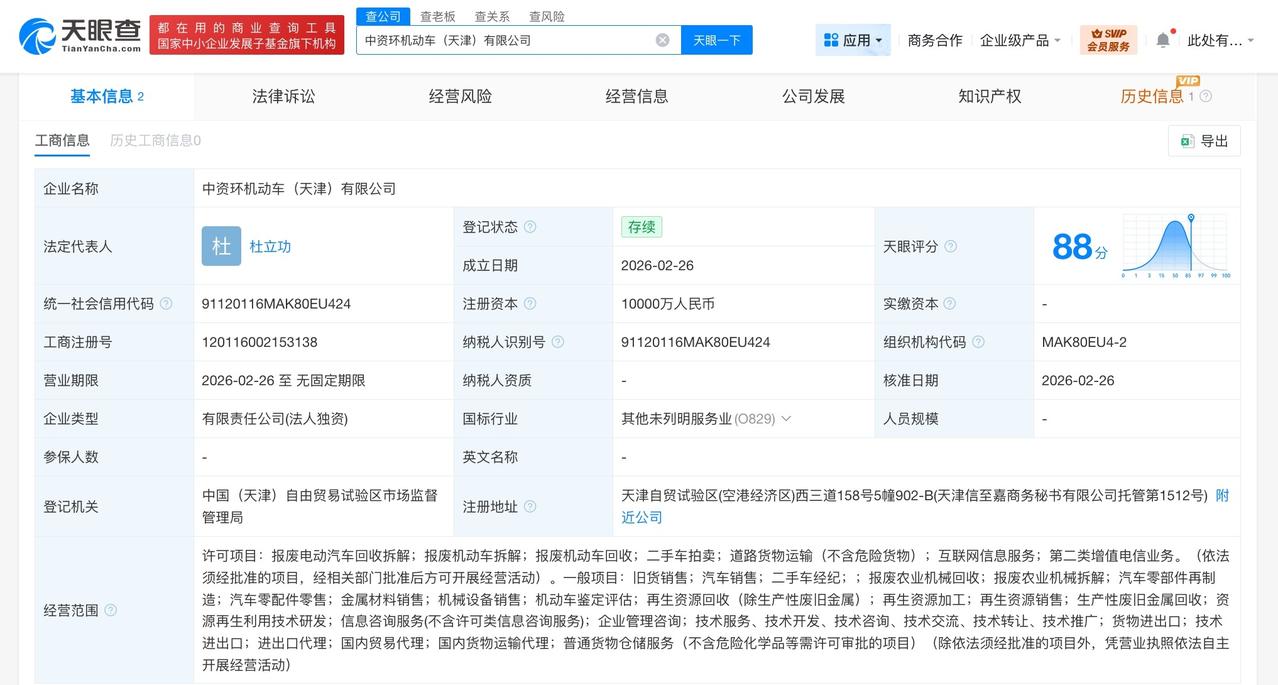Click the apps grid icon next to 应用

(830, 39)
